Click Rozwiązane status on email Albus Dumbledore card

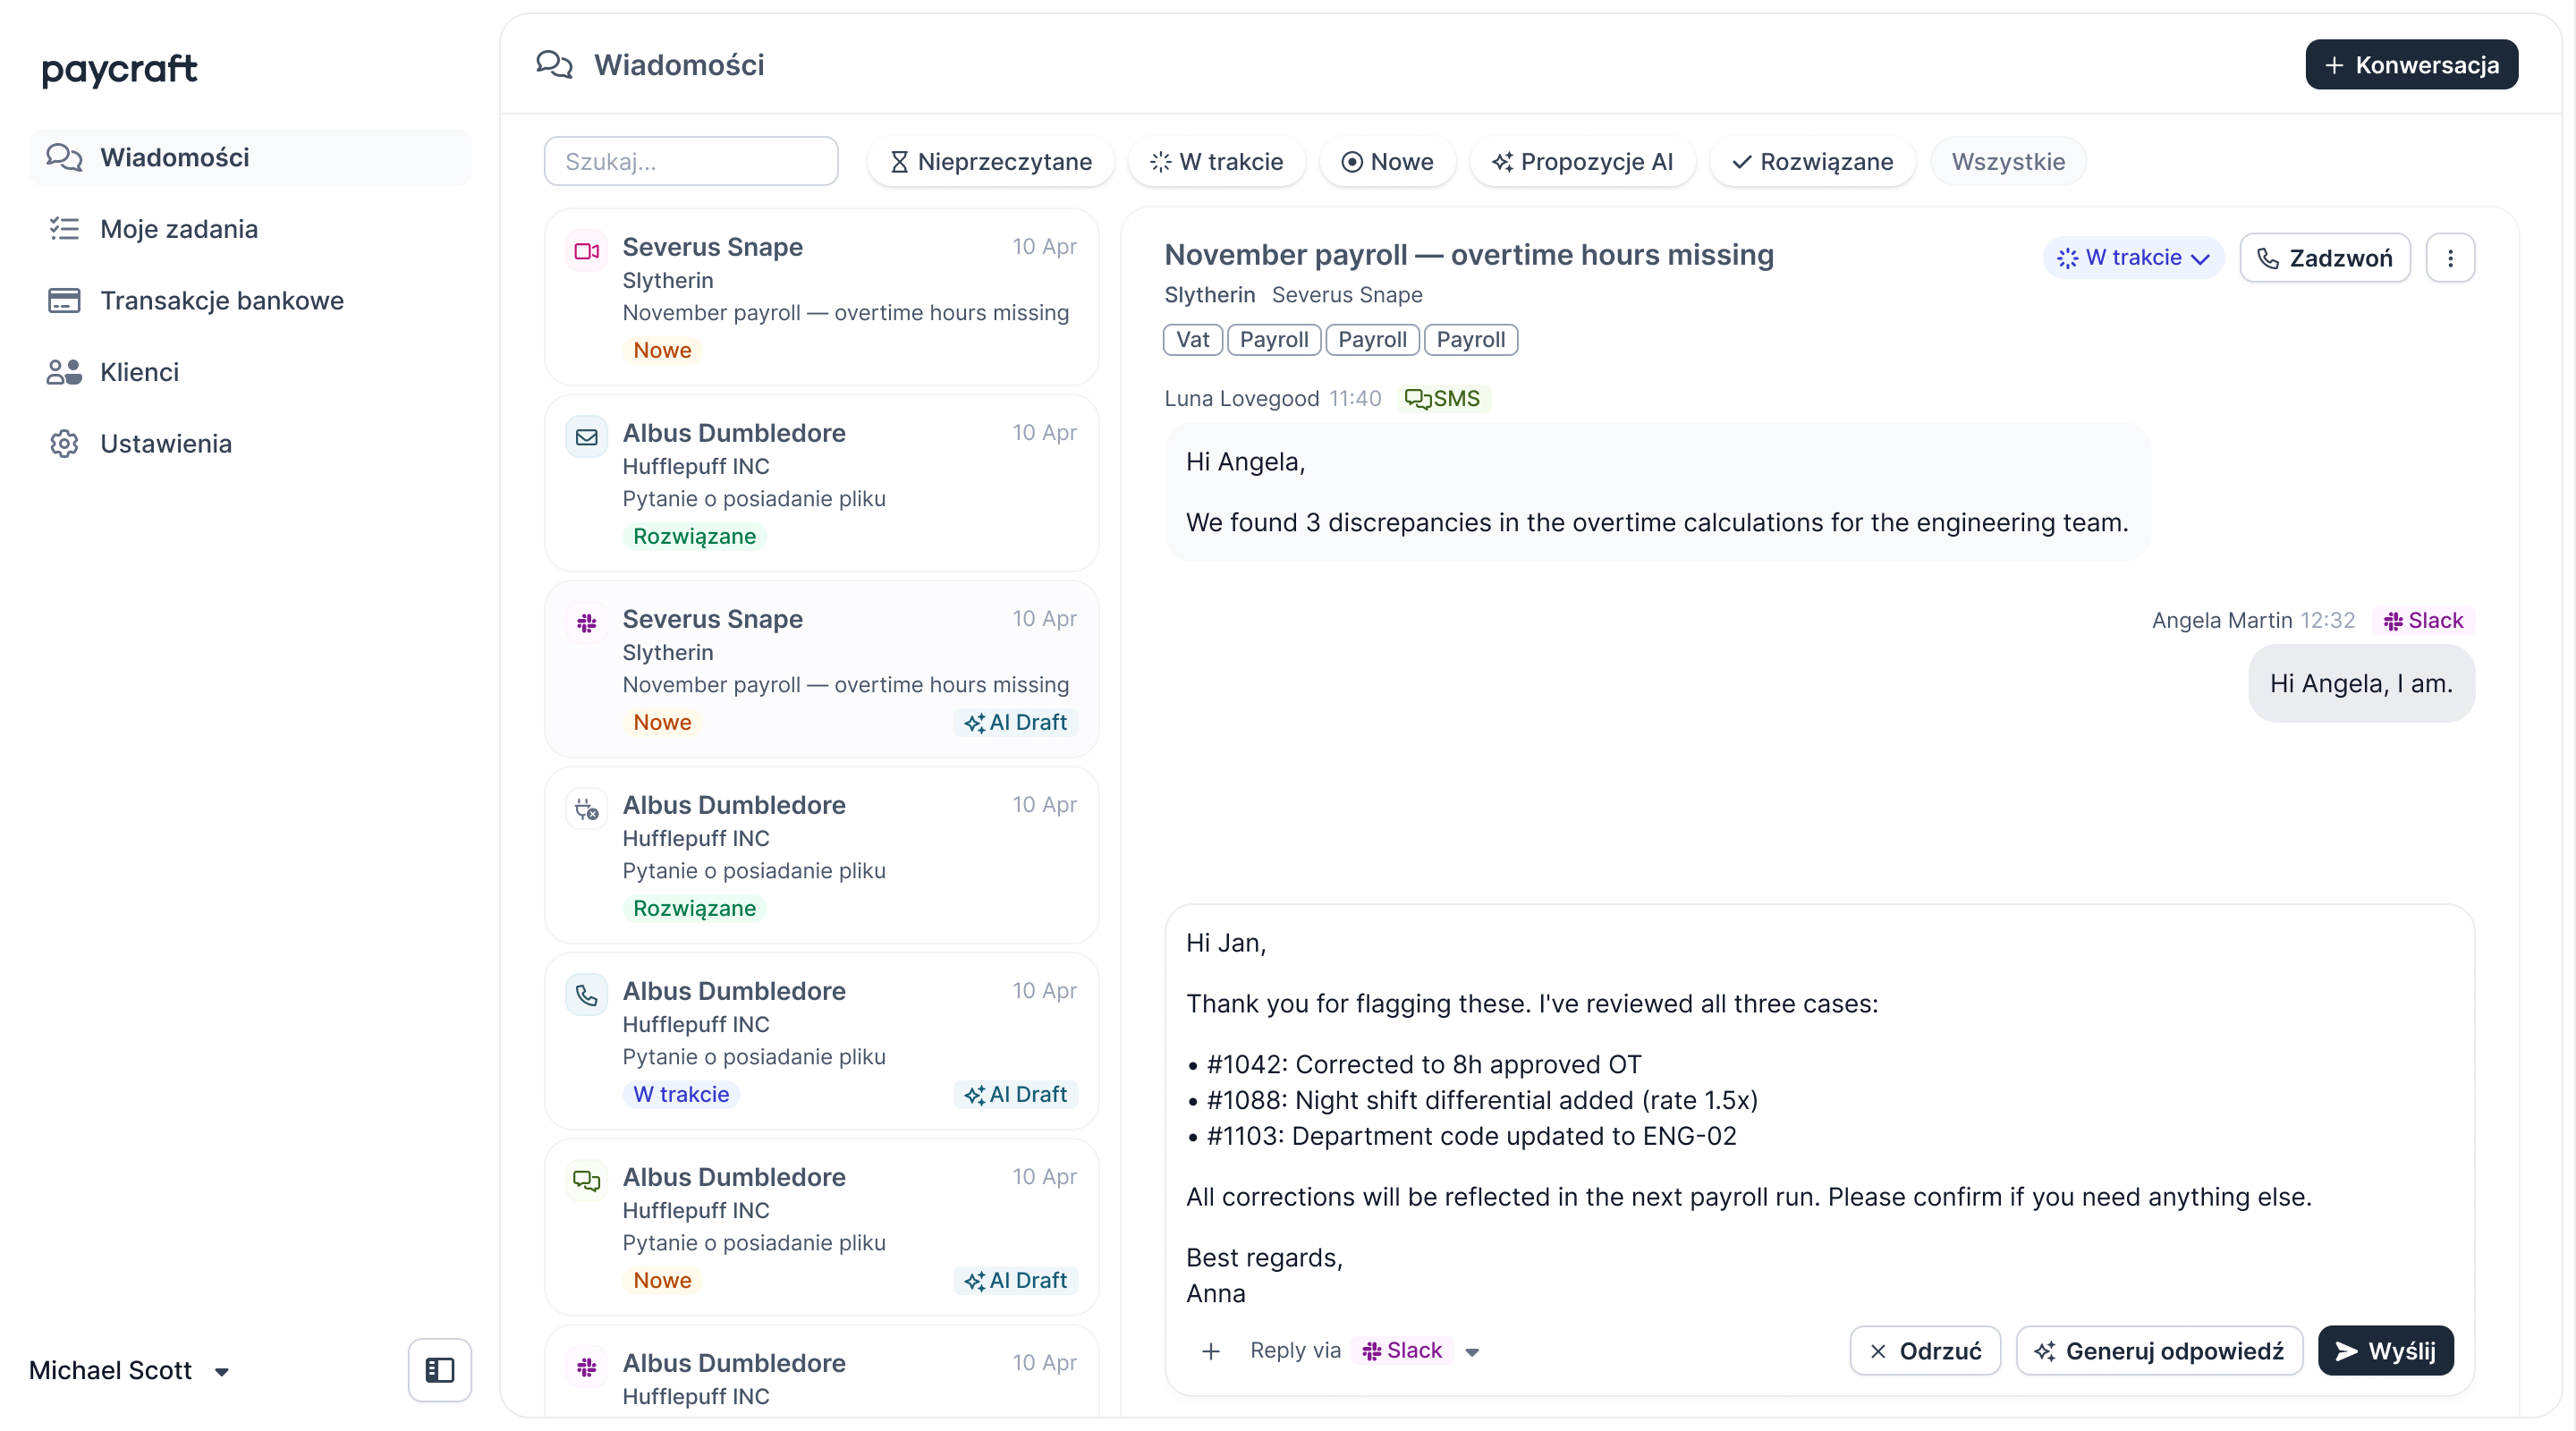694,536
